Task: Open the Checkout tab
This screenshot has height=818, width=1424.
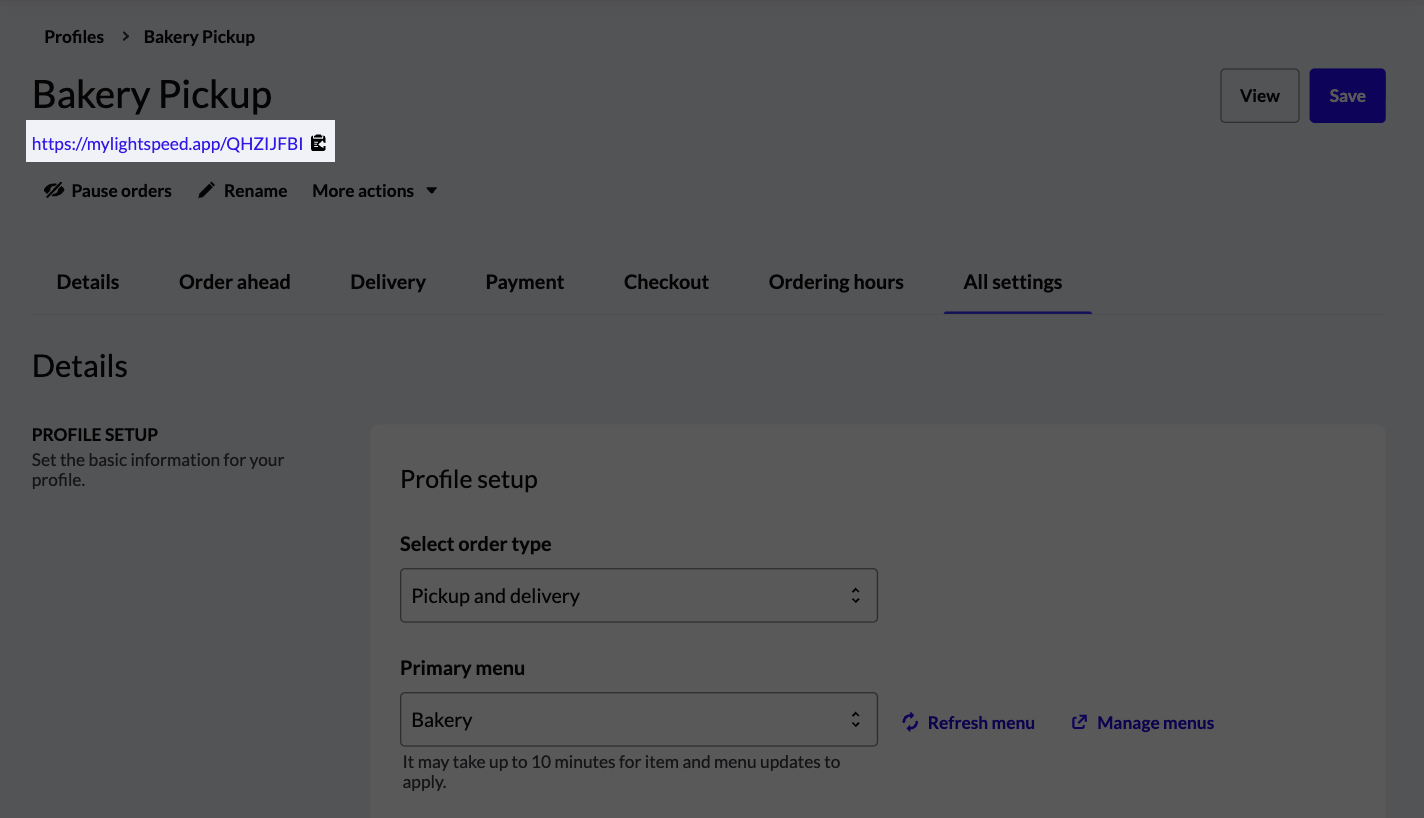Action: click(666, 282)
